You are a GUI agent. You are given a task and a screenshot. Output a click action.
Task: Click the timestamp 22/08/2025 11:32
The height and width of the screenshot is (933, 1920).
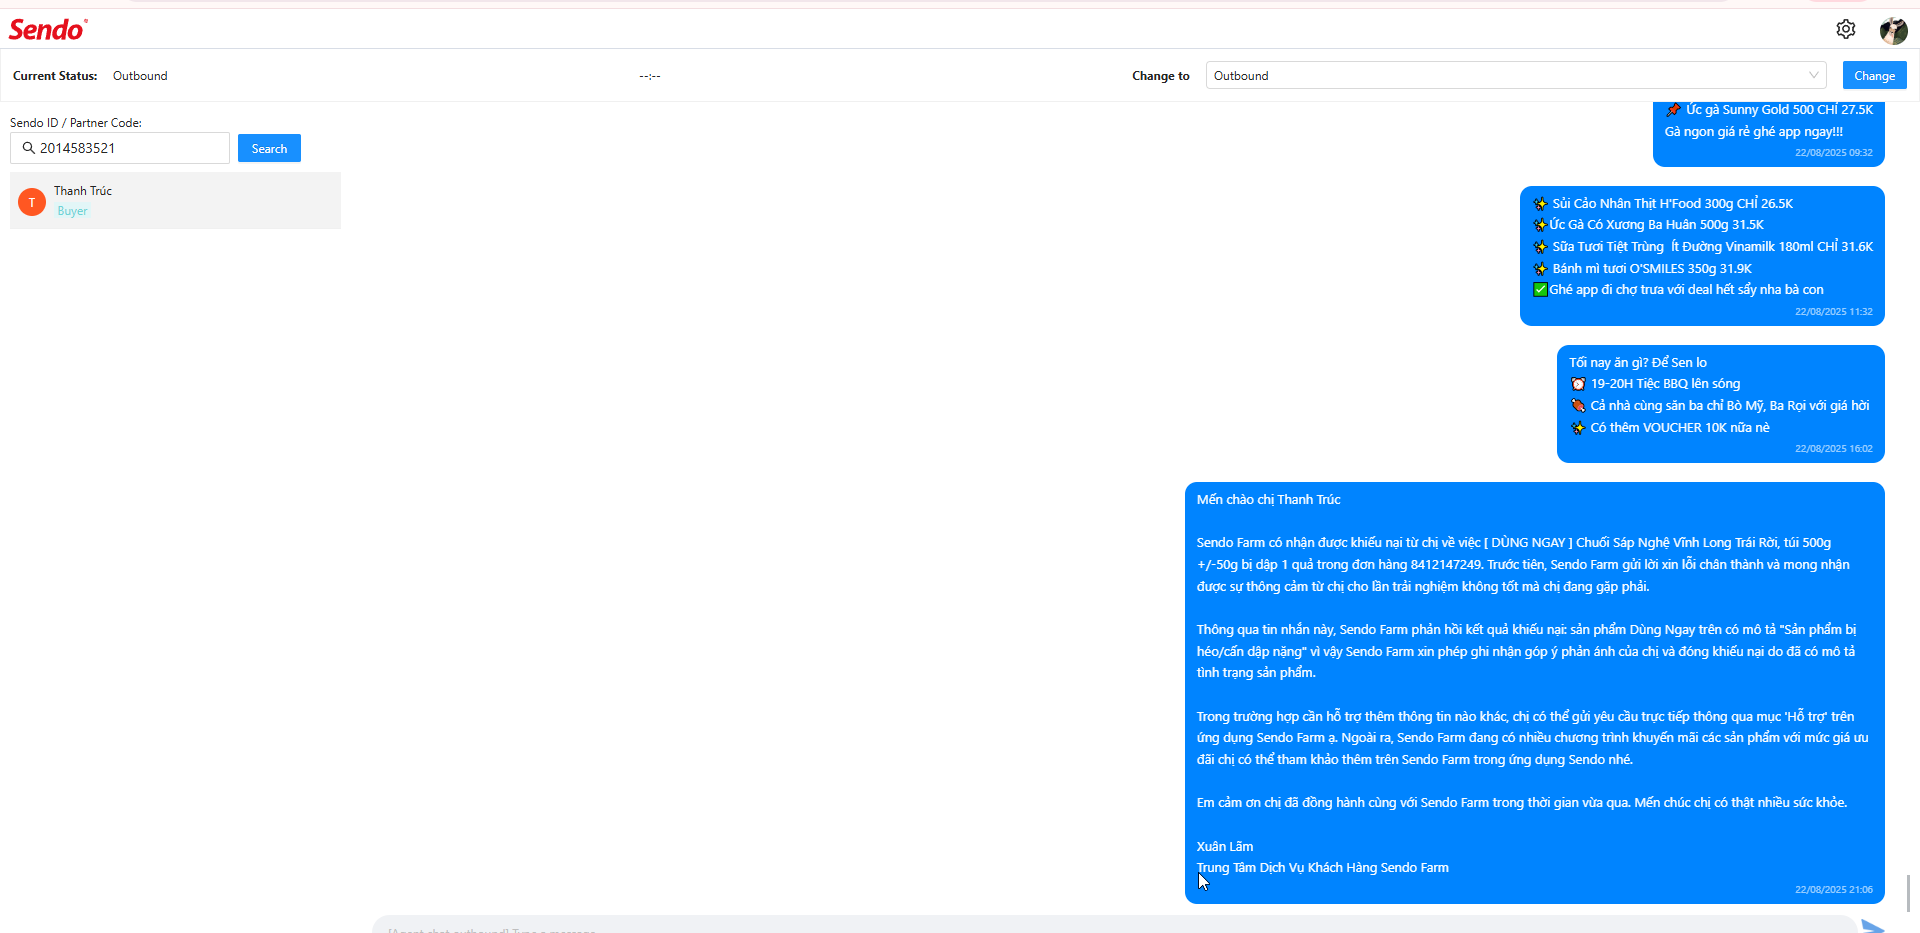(x=1833, y=311)
